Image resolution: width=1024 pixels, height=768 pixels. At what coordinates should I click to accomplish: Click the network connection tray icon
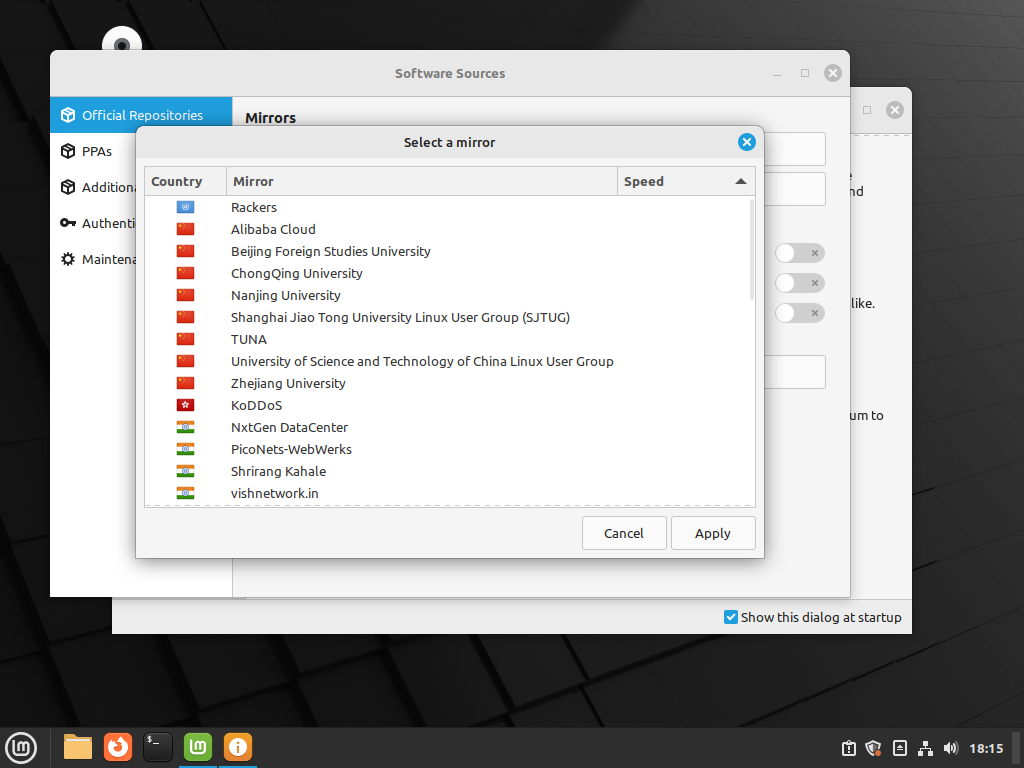pos(925,748)
